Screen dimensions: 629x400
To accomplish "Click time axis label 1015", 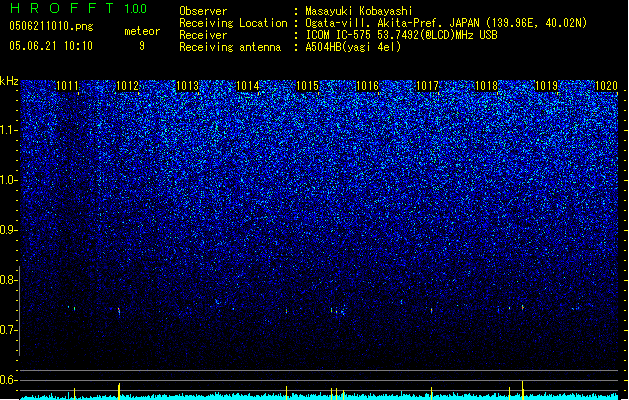I will (307, 86).
